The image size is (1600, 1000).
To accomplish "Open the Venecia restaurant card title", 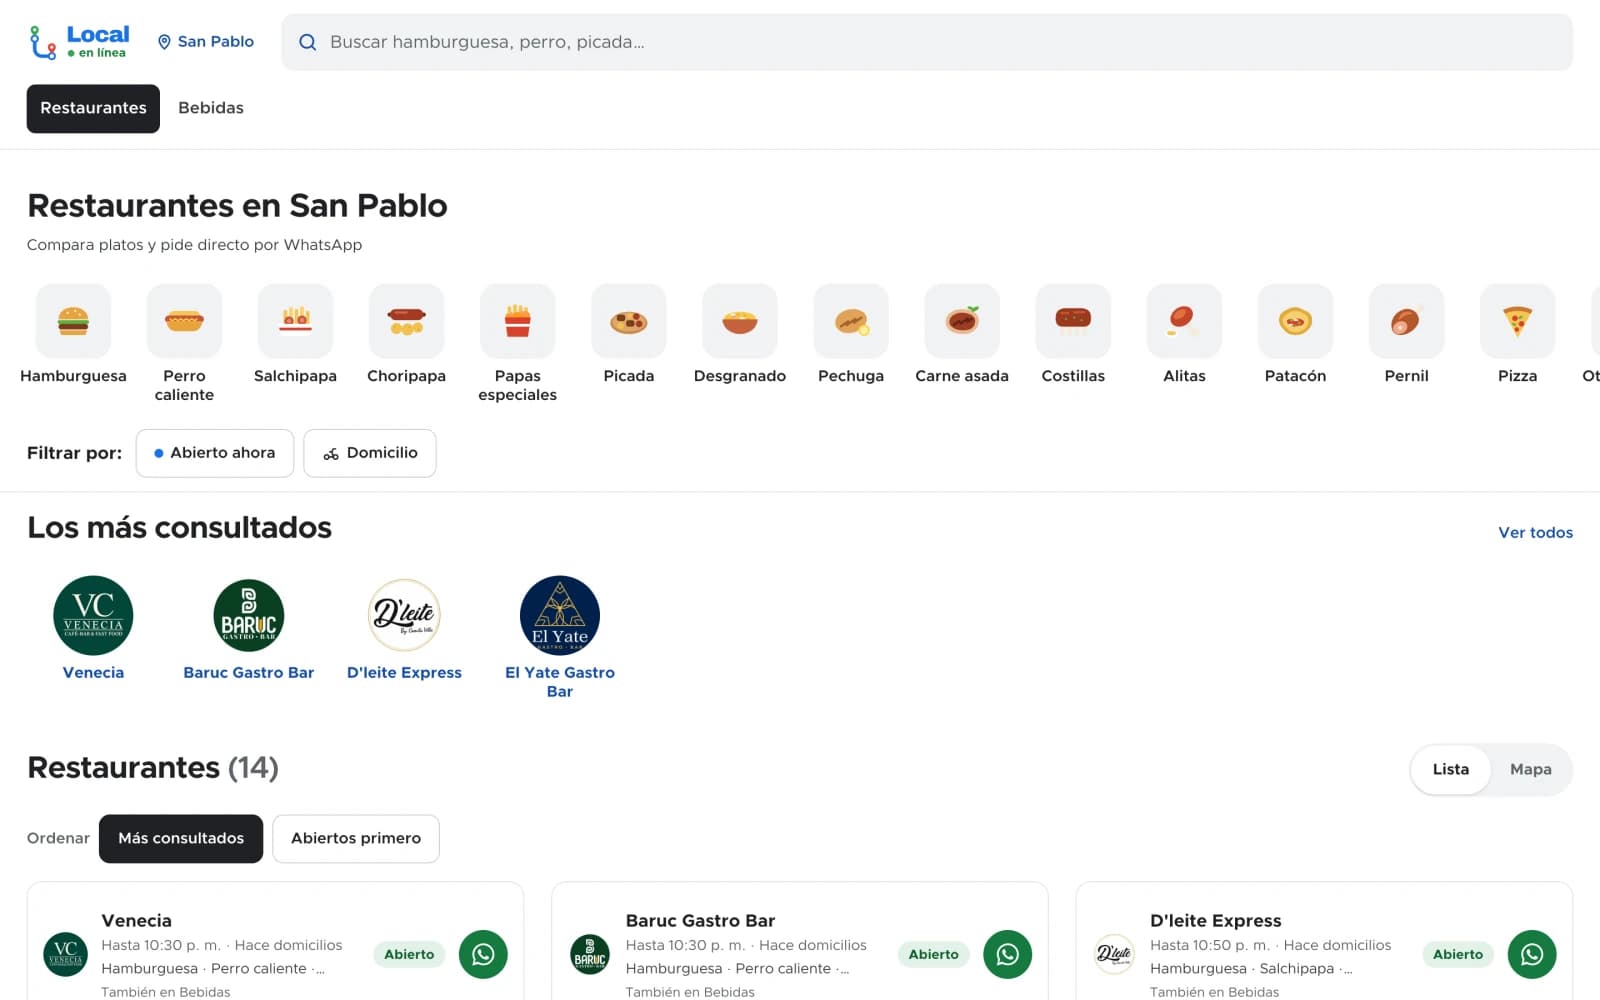I will pyautogui.click(x=137, y=920).
